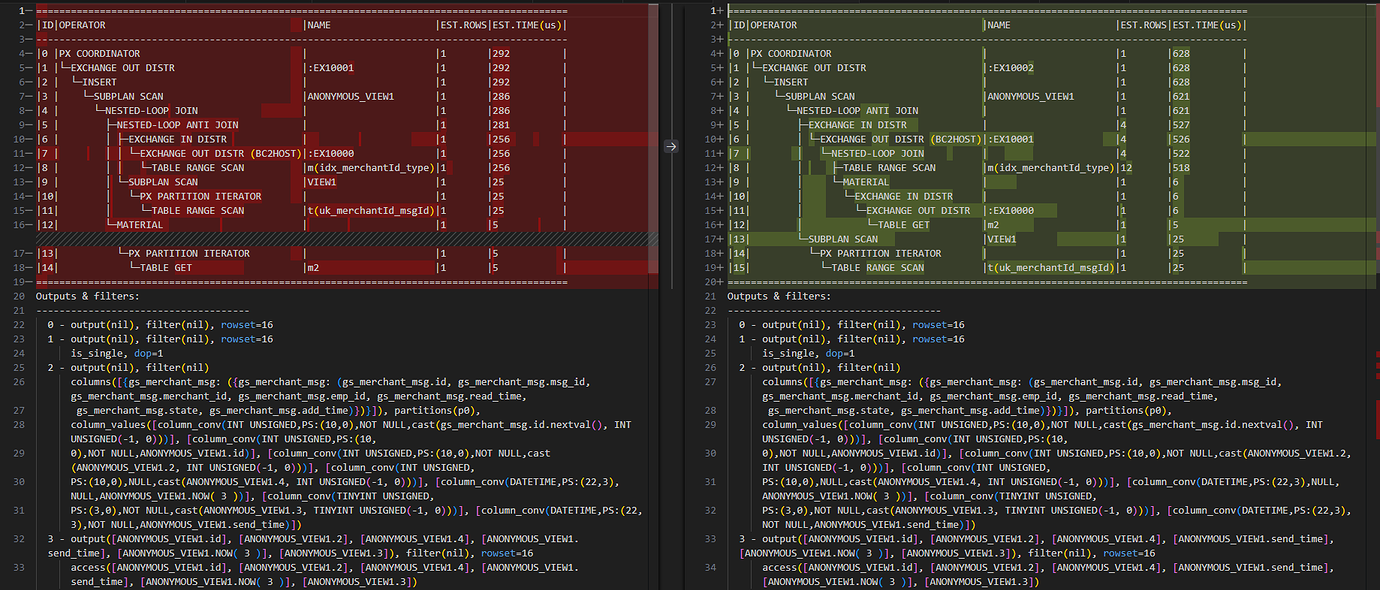This screenshot has height=590, width=1380.
Task: Click EST.TIME(us) header in the right pane
Action: coord(1208,25)
